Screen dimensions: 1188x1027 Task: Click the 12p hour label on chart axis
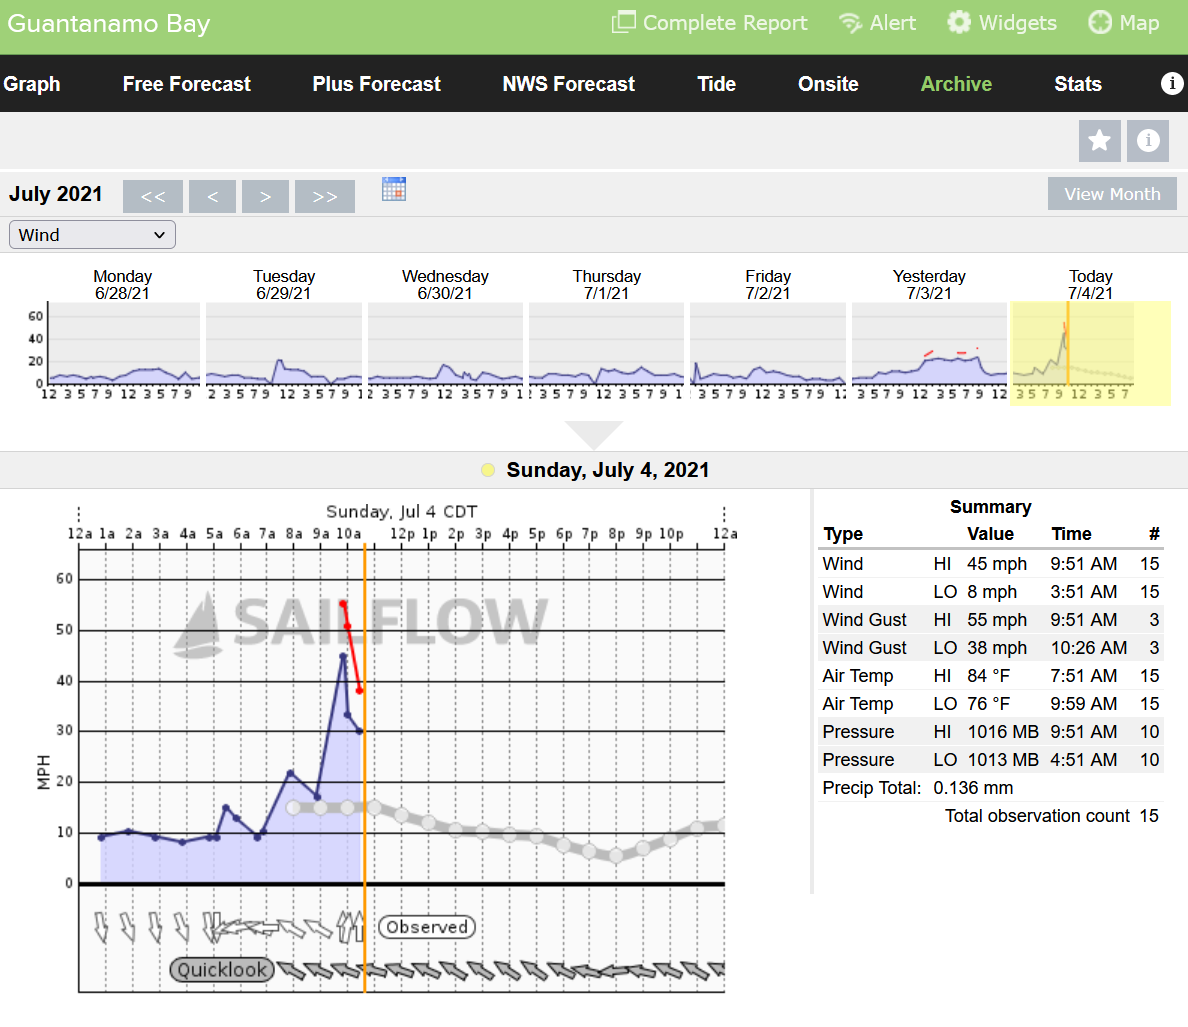point(402,534)
